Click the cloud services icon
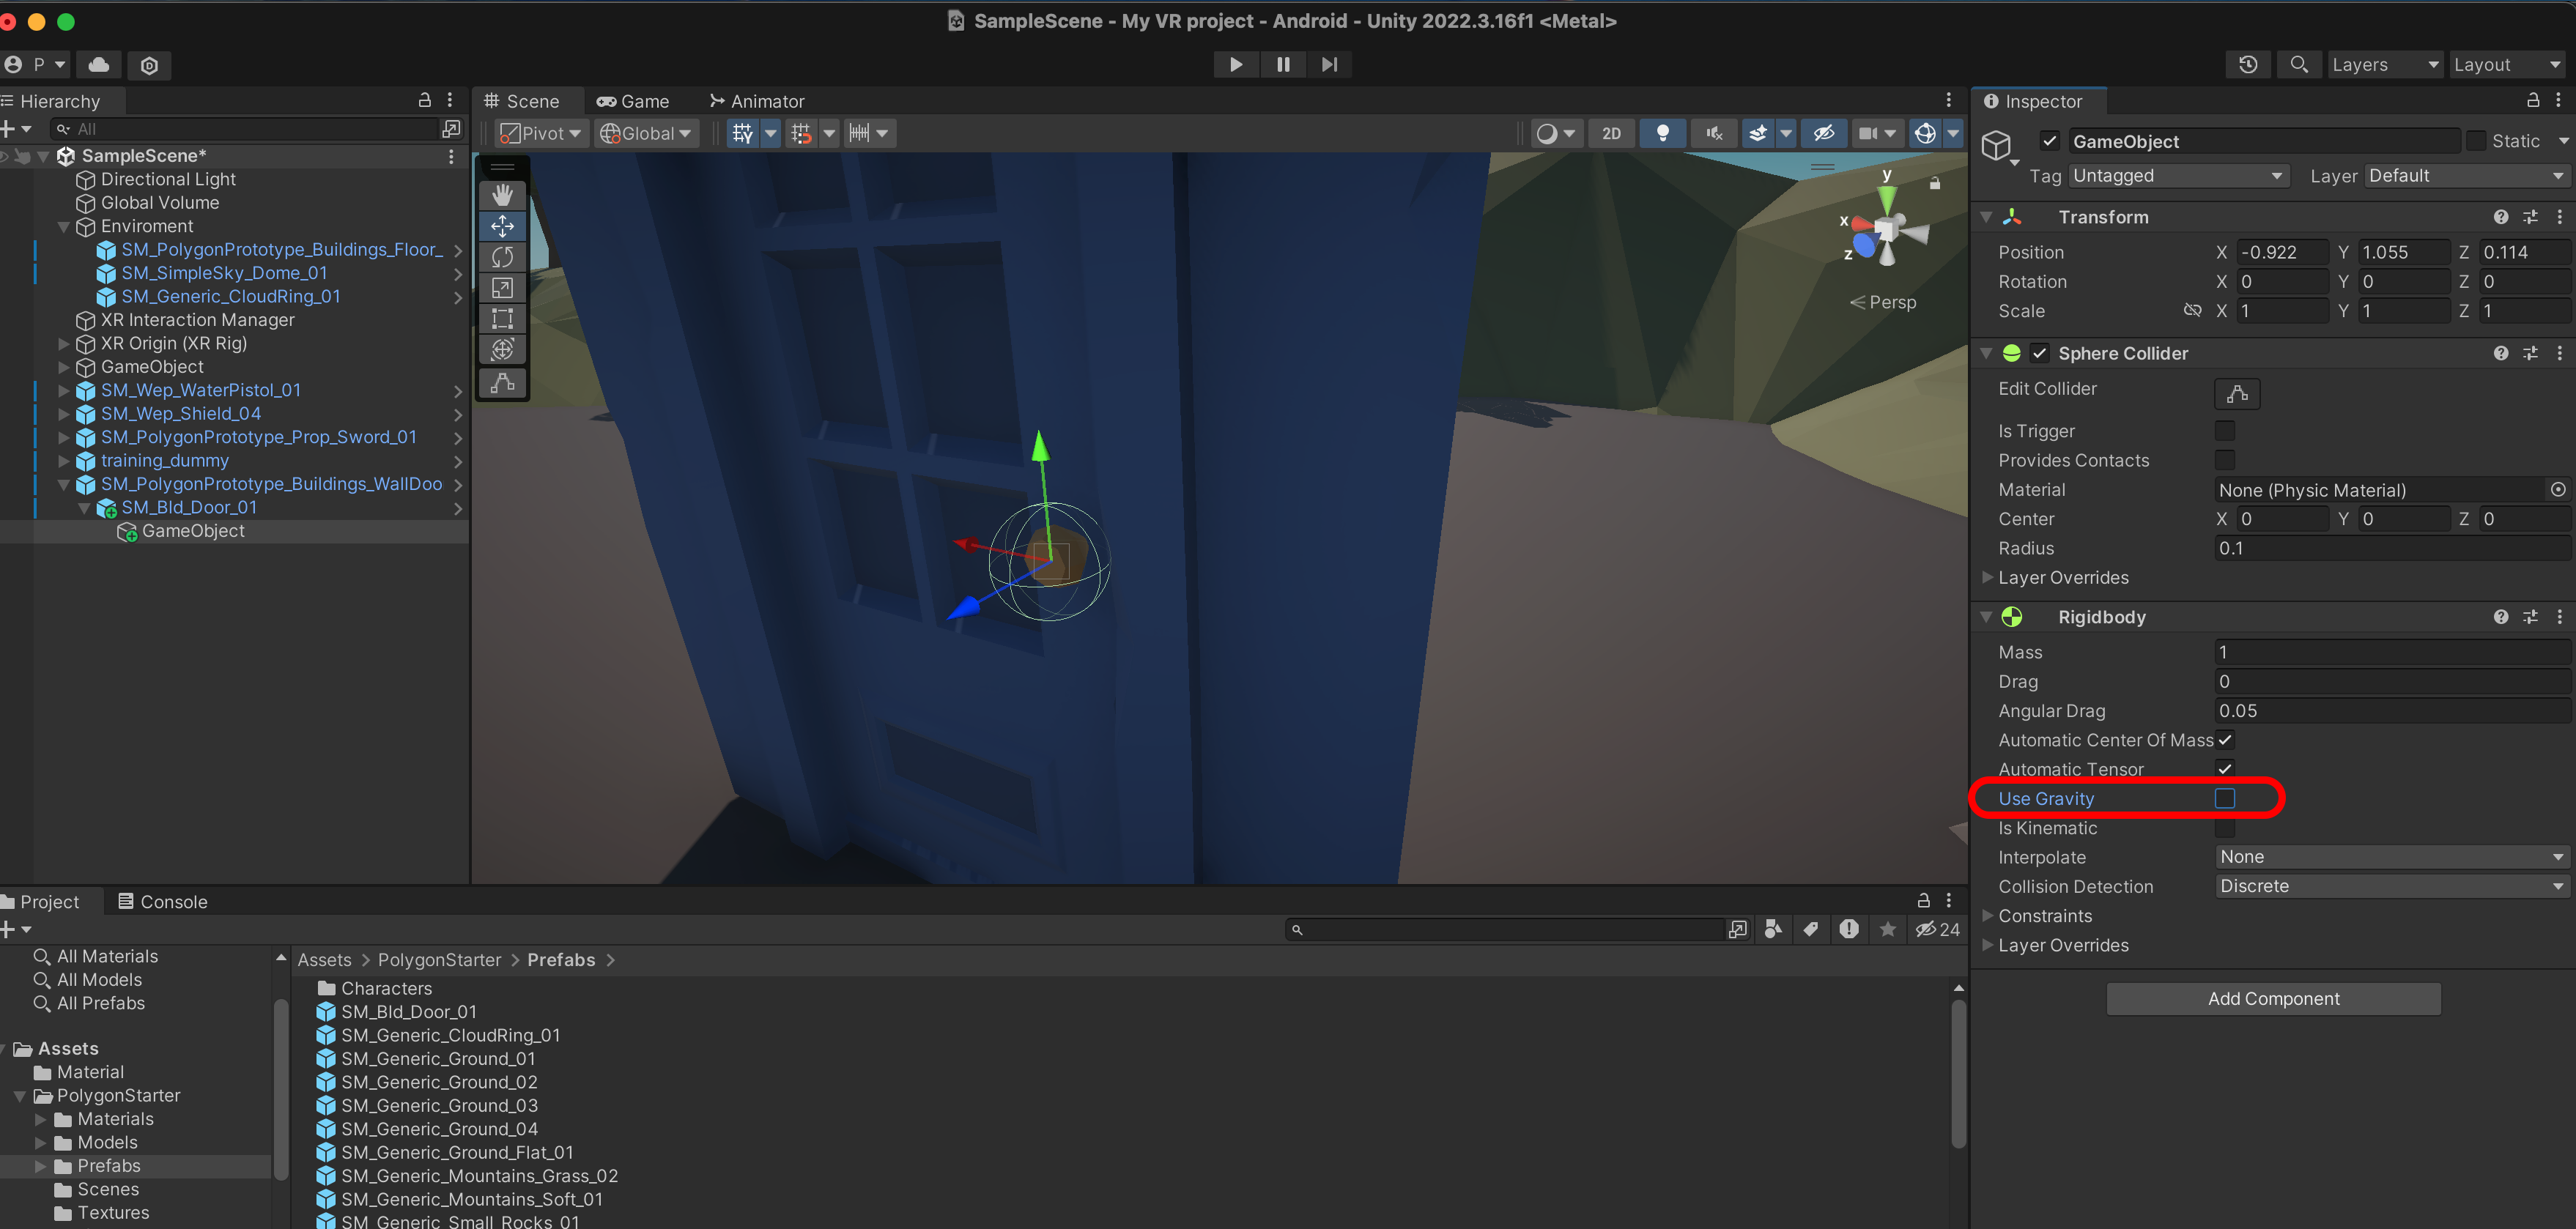Image resolution: width=2576 pixels, height=1229 pixels. pyautogui.click(x=98, y=65)
